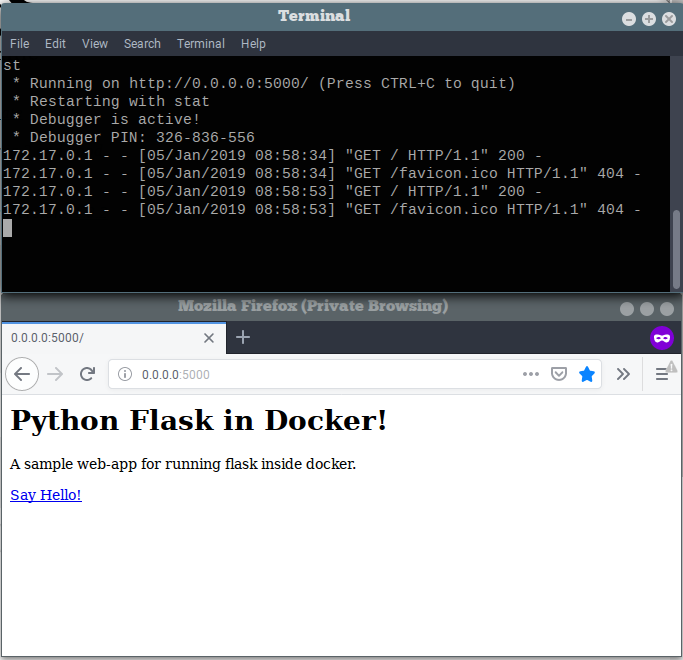Select the 0.0.0.0:5000/ browser tab
The height and width of the screenshot is (660, 683).
click(x=114, y=338)
